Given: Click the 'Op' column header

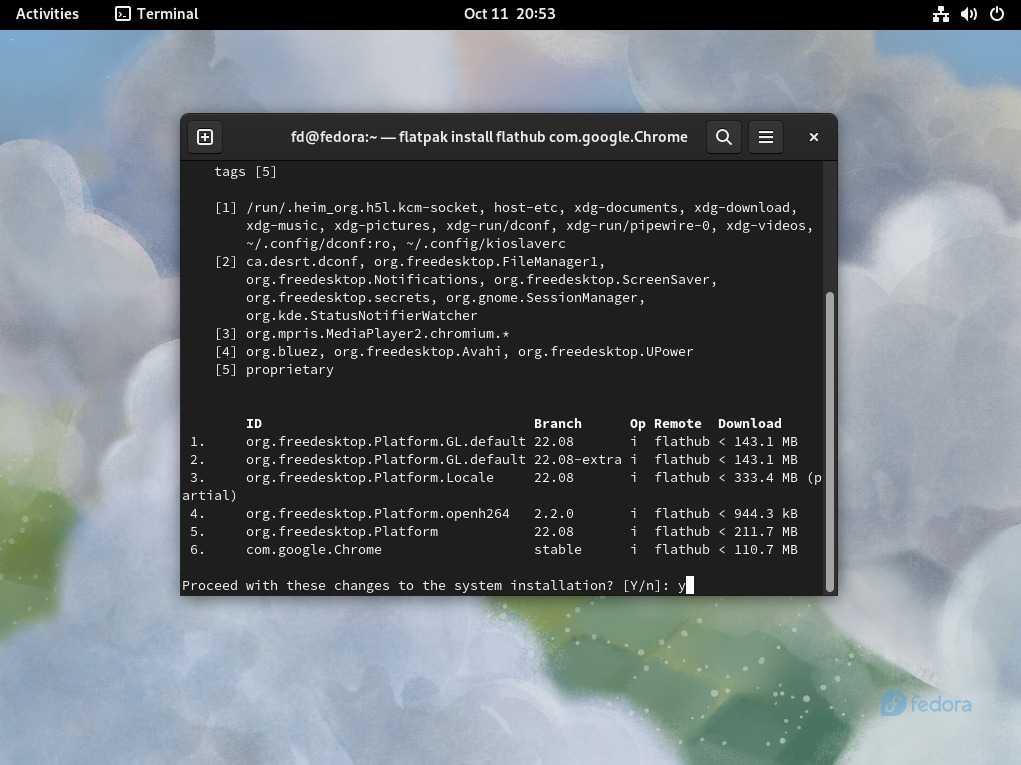Looking at the screenshot, I should [x=637, y=423].
